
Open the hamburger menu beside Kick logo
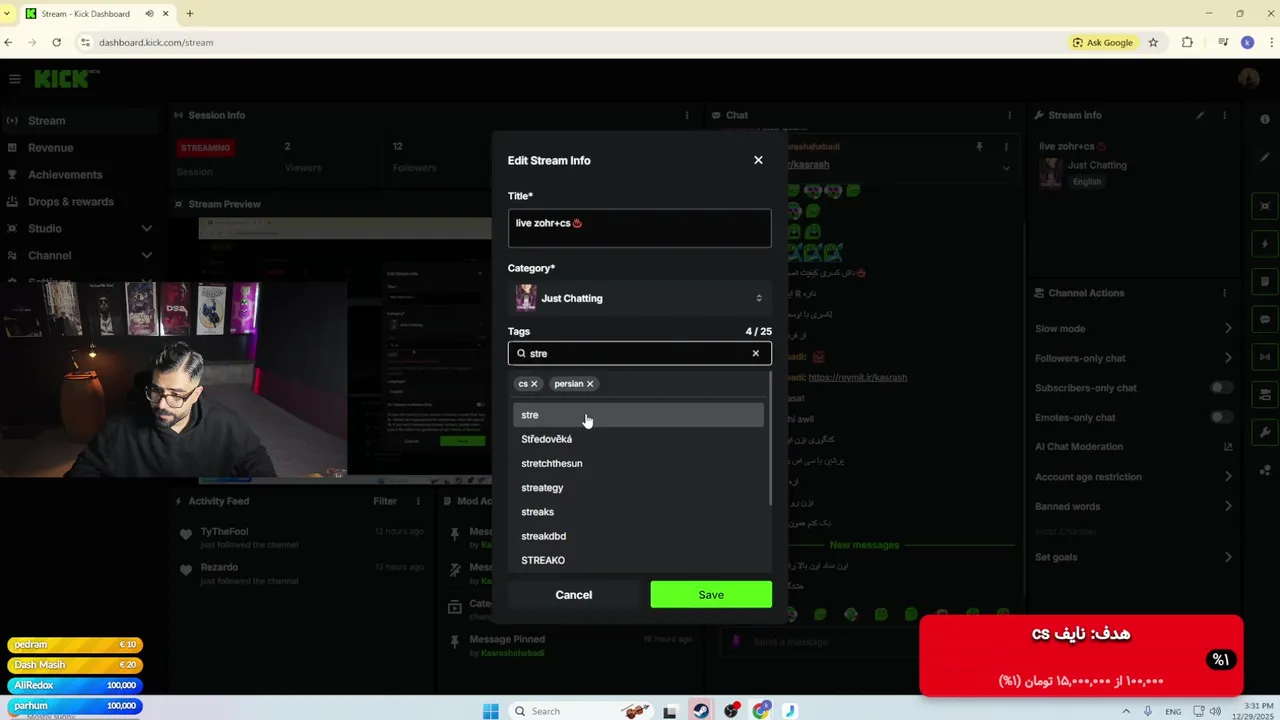[14, 79]
